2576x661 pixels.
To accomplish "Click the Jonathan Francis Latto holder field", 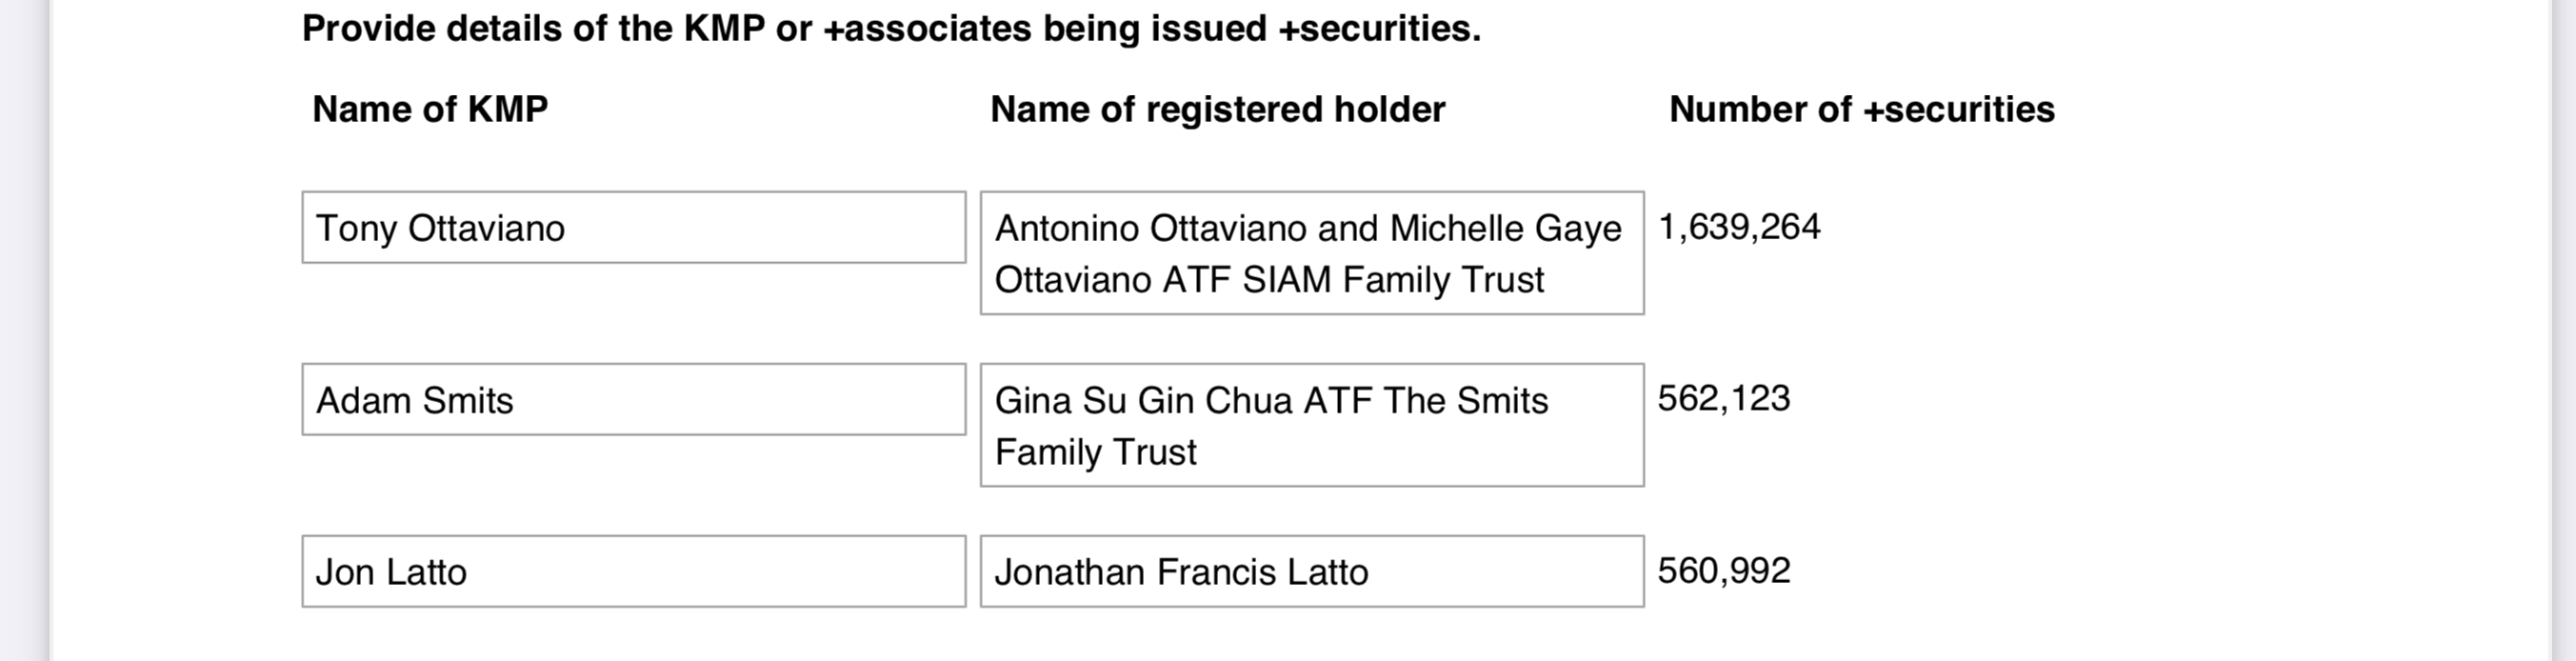I will [1312, 571].
